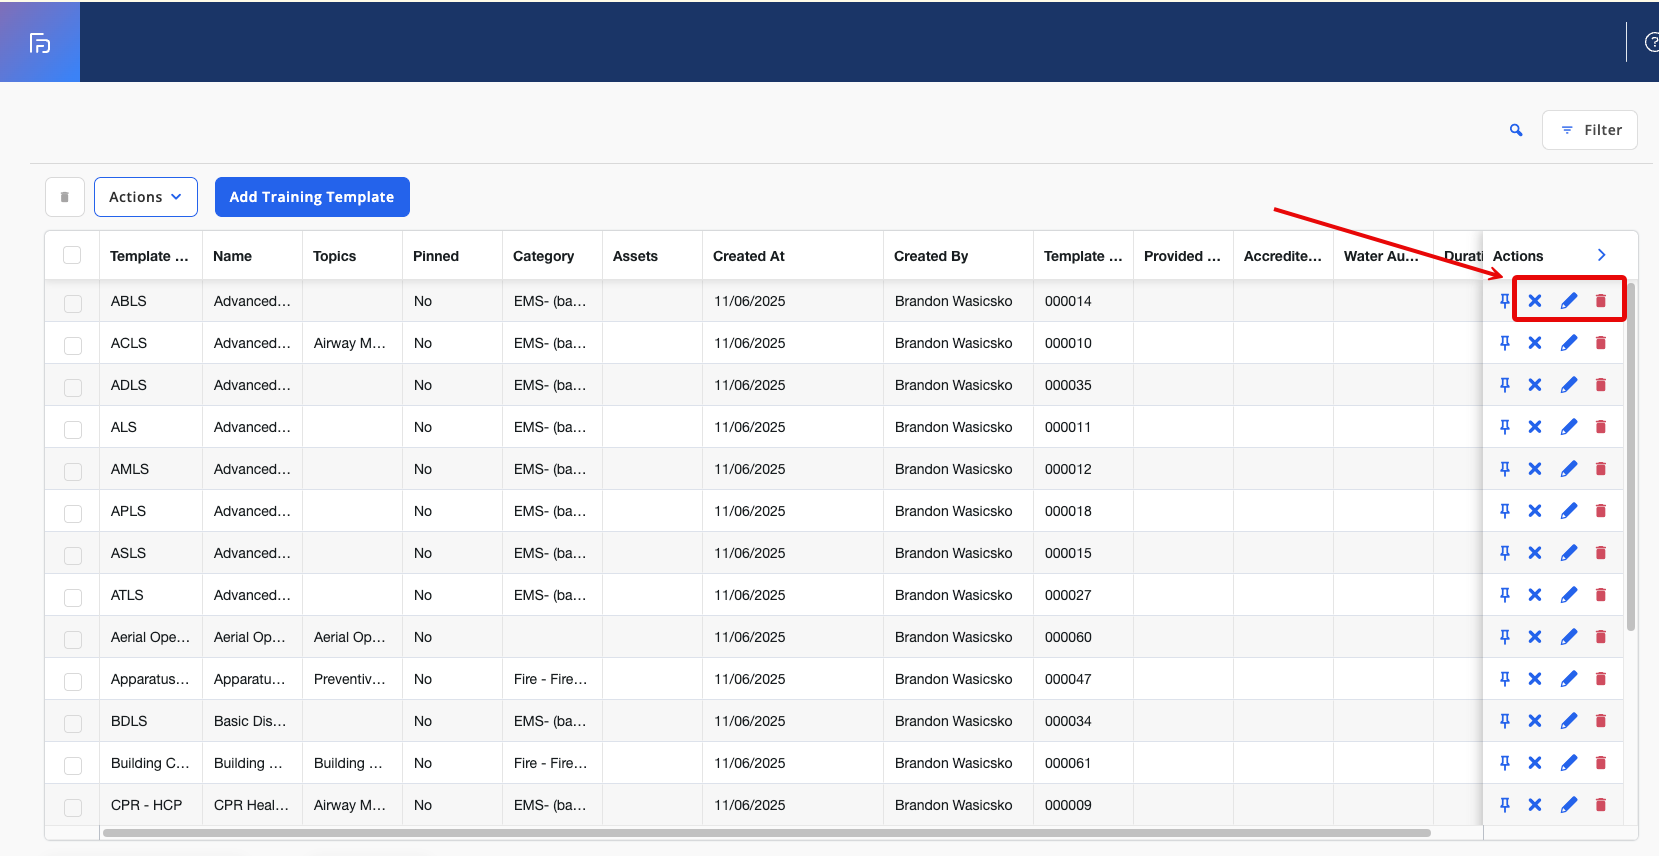Click the bulk delete trash button beside Actions
Viewport: 1659px width, 856px height.
tap(65, 197)
